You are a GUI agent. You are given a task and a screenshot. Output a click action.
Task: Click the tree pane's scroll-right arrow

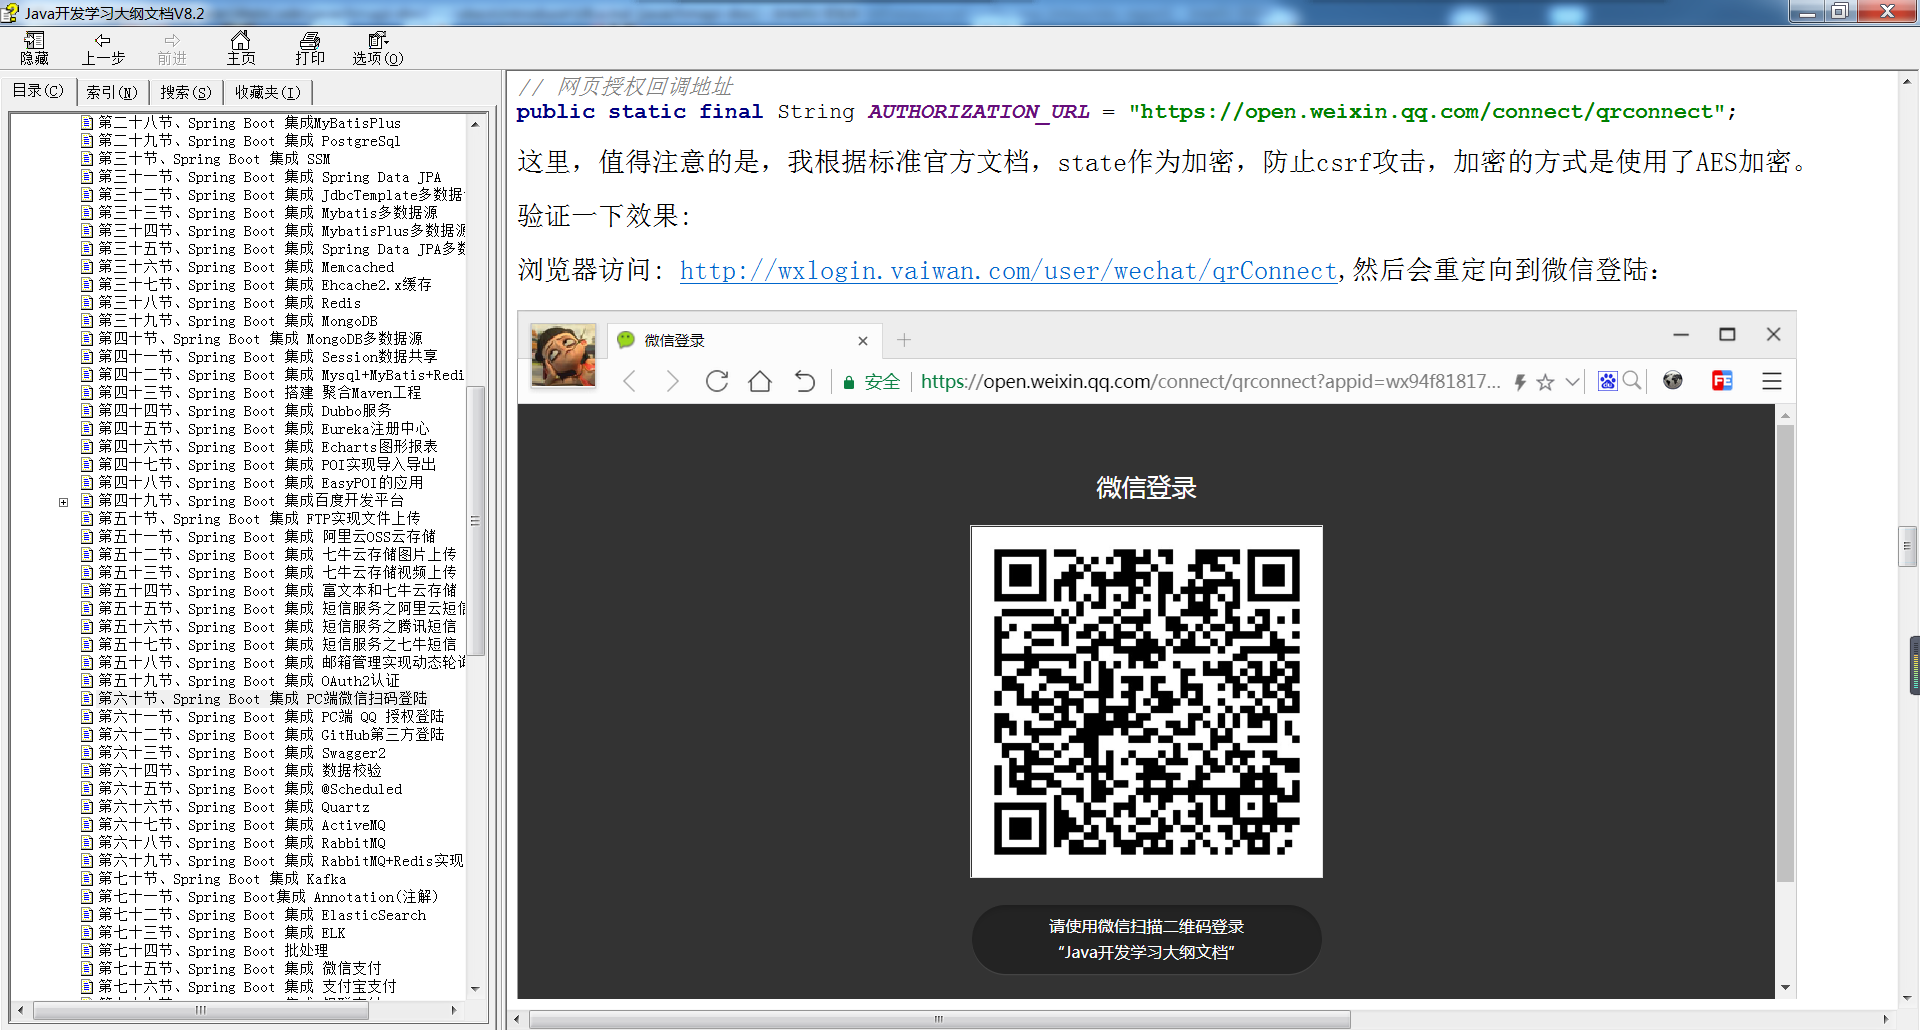454,1010
